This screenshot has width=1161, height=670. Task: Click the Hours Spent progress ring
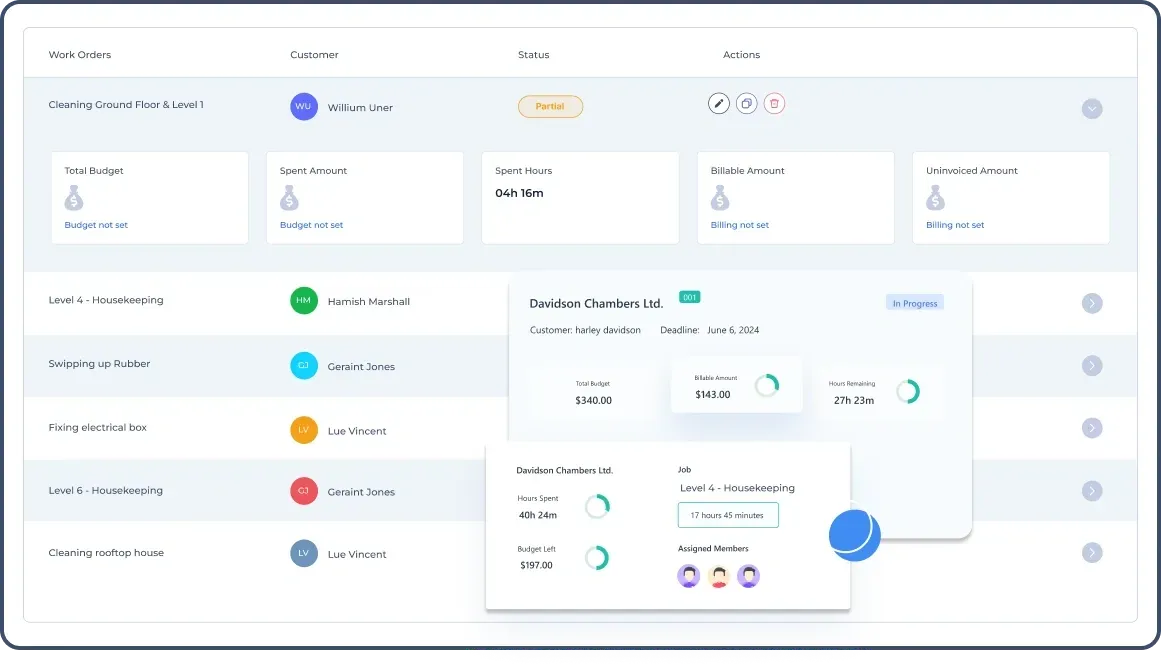coord(597,507)
